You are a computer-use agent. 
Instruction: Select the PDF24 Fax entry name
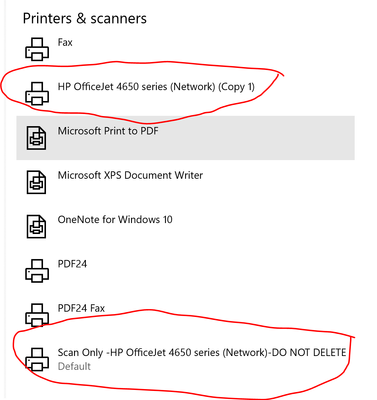[81, 308]
